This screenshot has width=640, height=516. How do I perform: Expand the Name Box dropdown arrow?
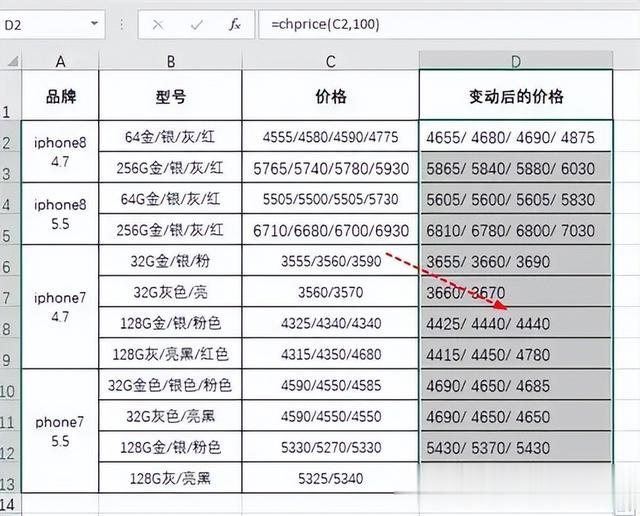(94, 24)
